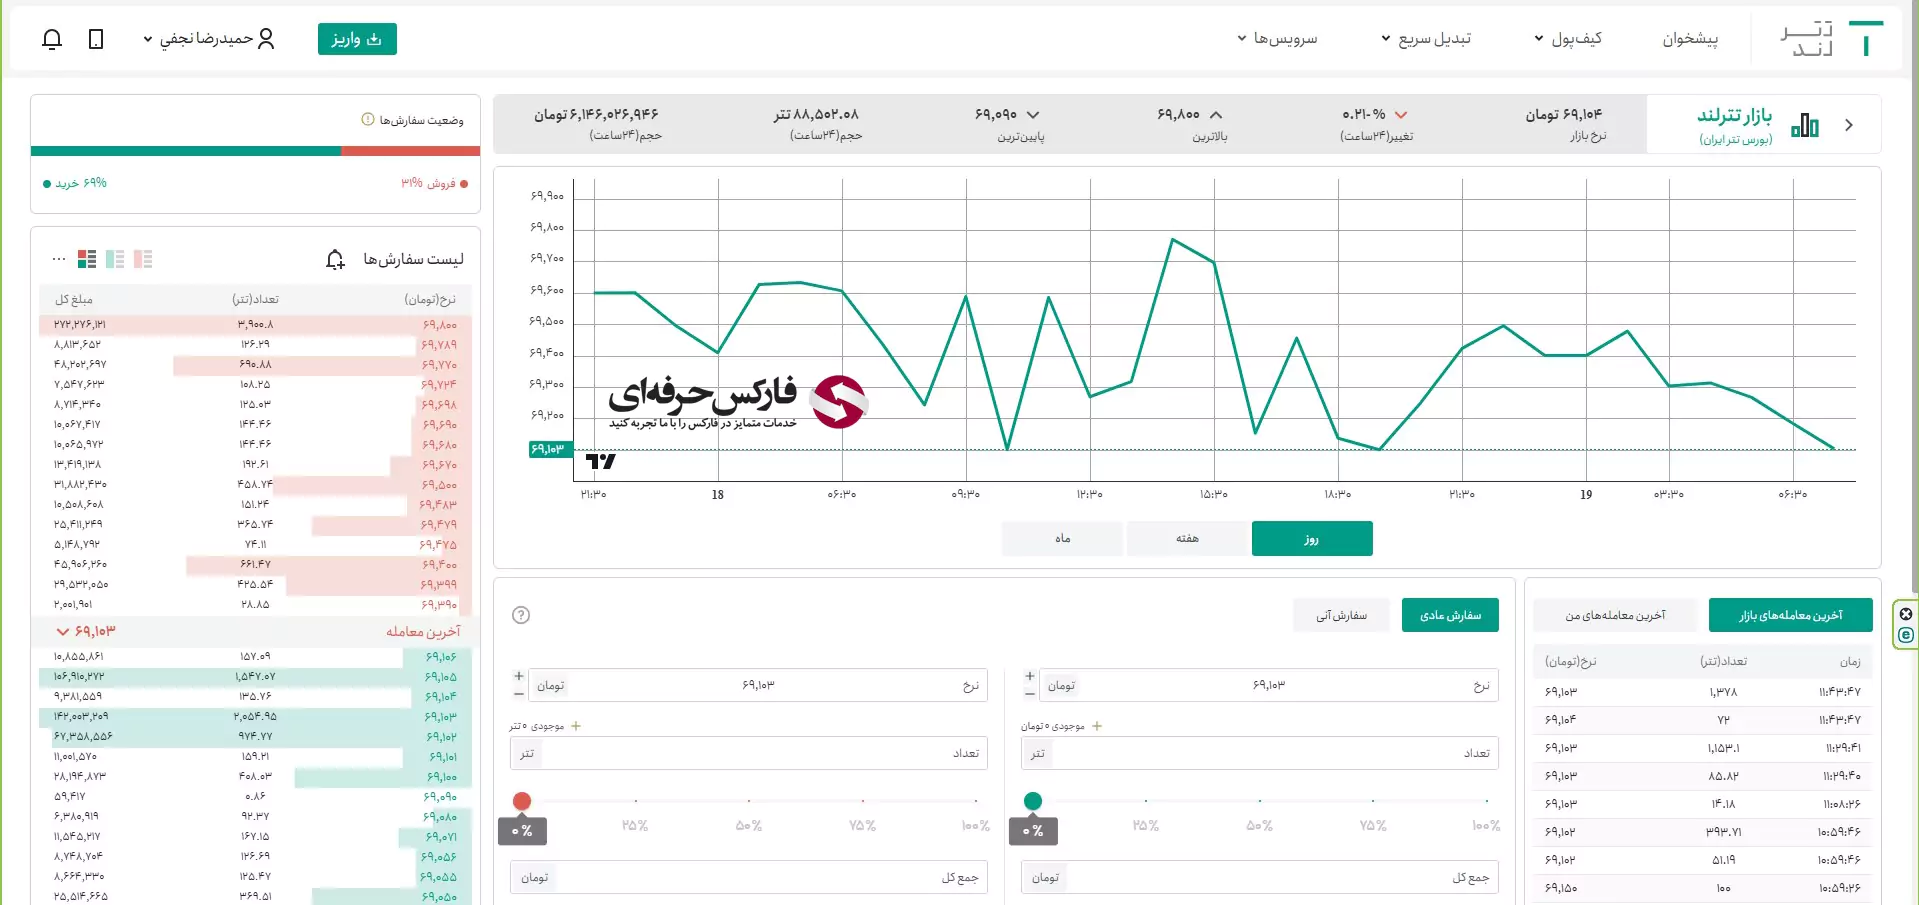Click the user profile avatar icon
This screenshot has width=1919, height=905.
266,39
